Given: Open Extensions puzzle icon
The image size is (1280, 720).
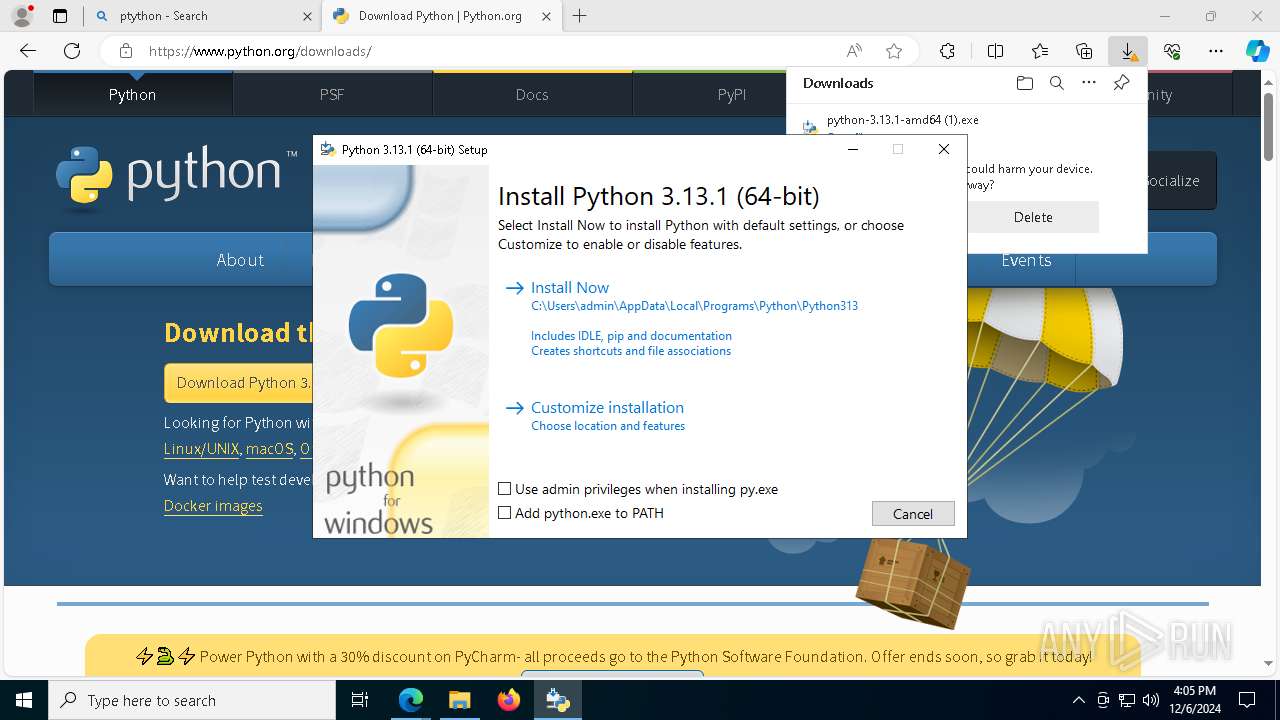Looking at the screenshot, I should coord(947,51).
